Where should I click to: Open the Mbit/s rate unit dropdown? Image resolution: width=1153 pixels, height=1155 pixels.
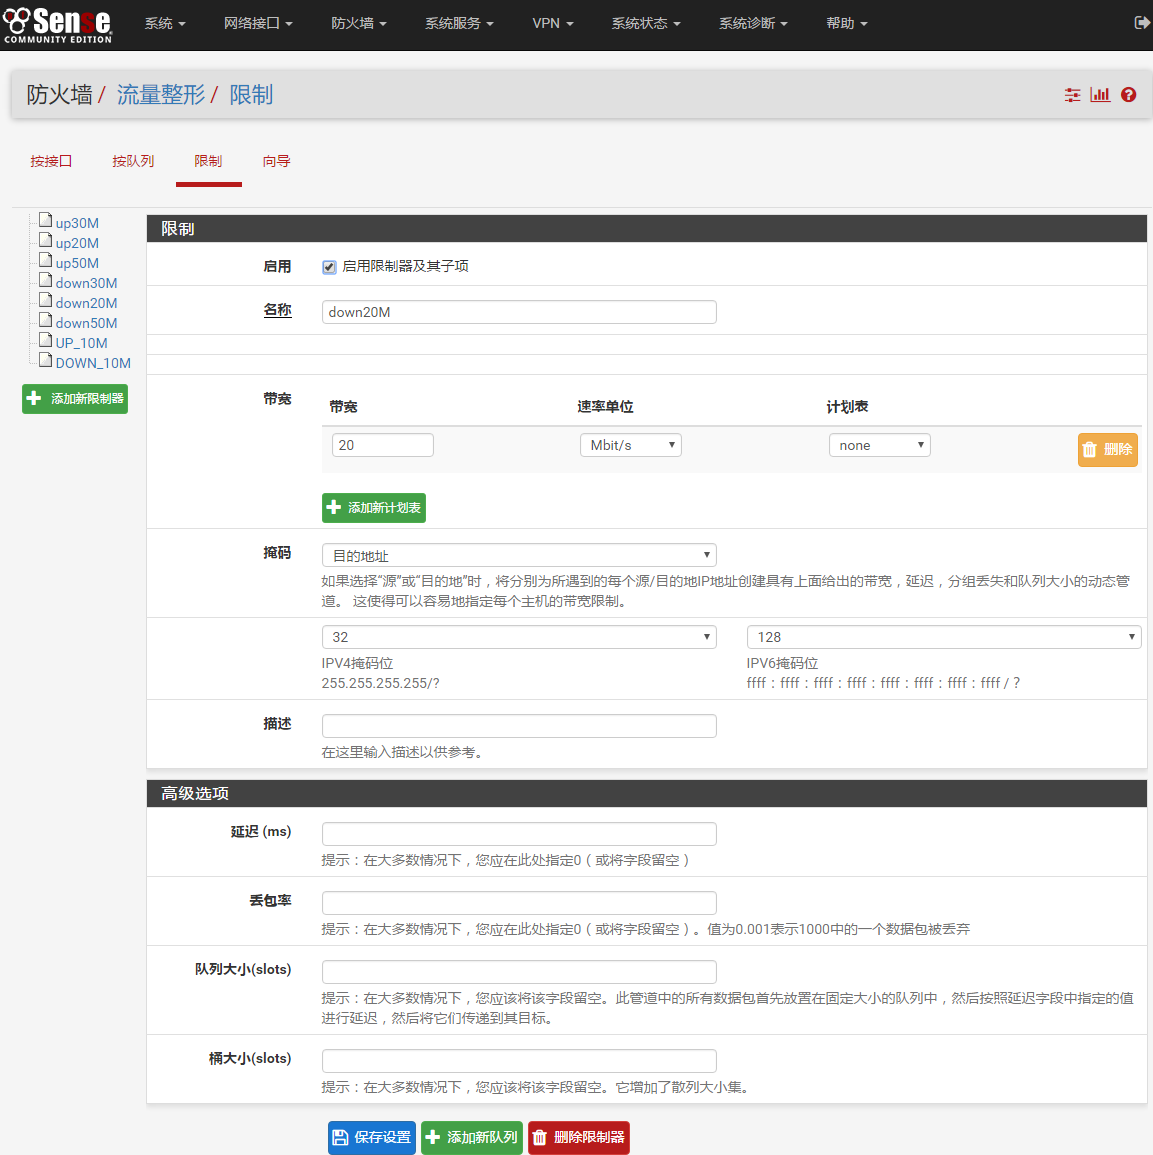click(x=630, y=445)
